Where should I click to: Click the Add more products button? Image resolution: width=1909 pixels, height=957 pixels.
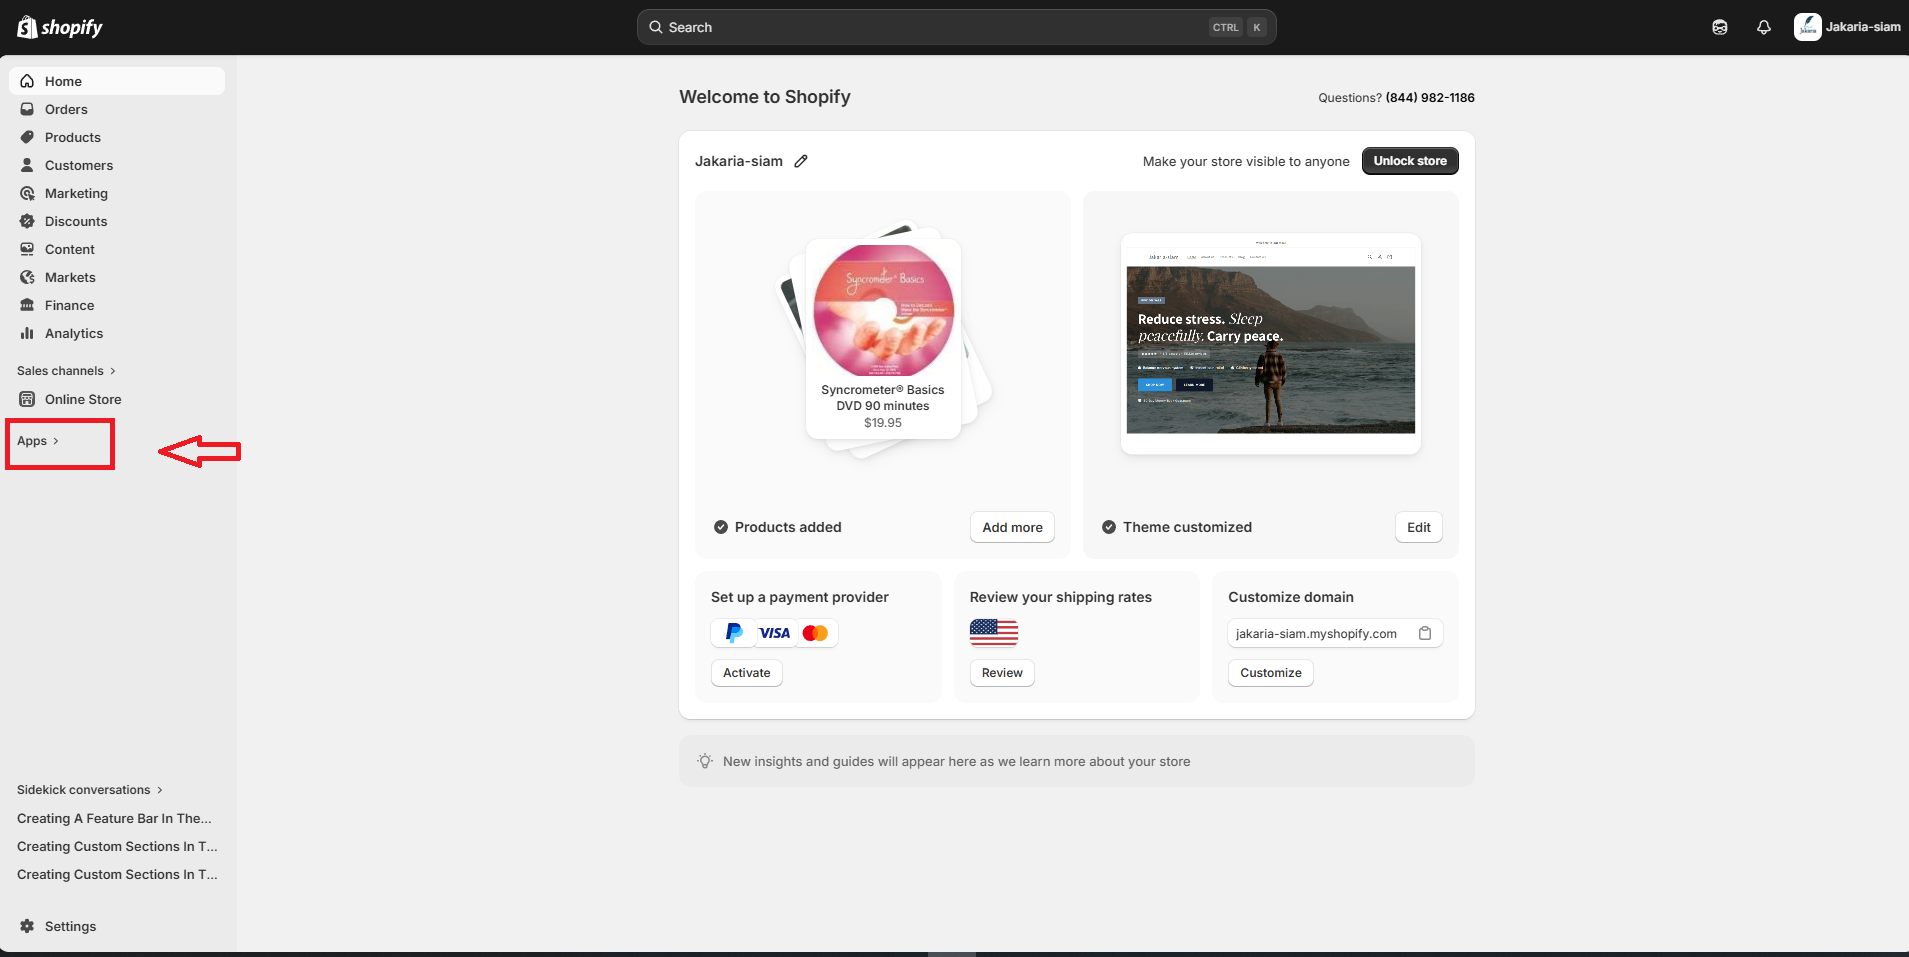[1011, 527]
